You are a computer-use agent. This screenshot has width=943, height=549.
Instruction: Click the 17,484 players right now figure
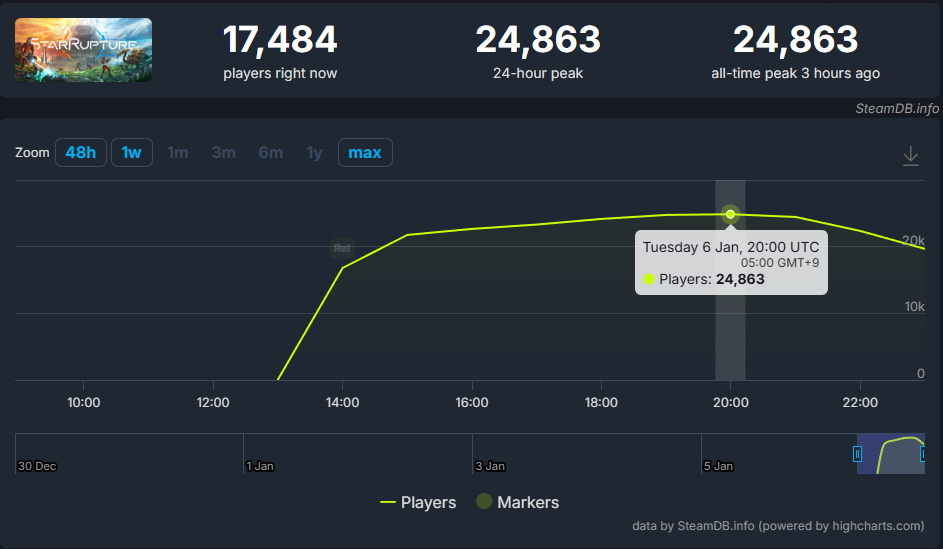coord(280,40)
